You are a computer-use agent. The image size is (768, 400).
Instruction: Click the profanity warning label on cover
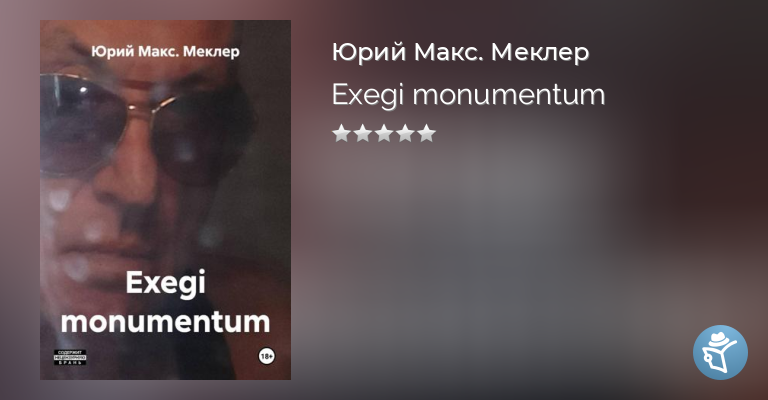tap(70, 357)
